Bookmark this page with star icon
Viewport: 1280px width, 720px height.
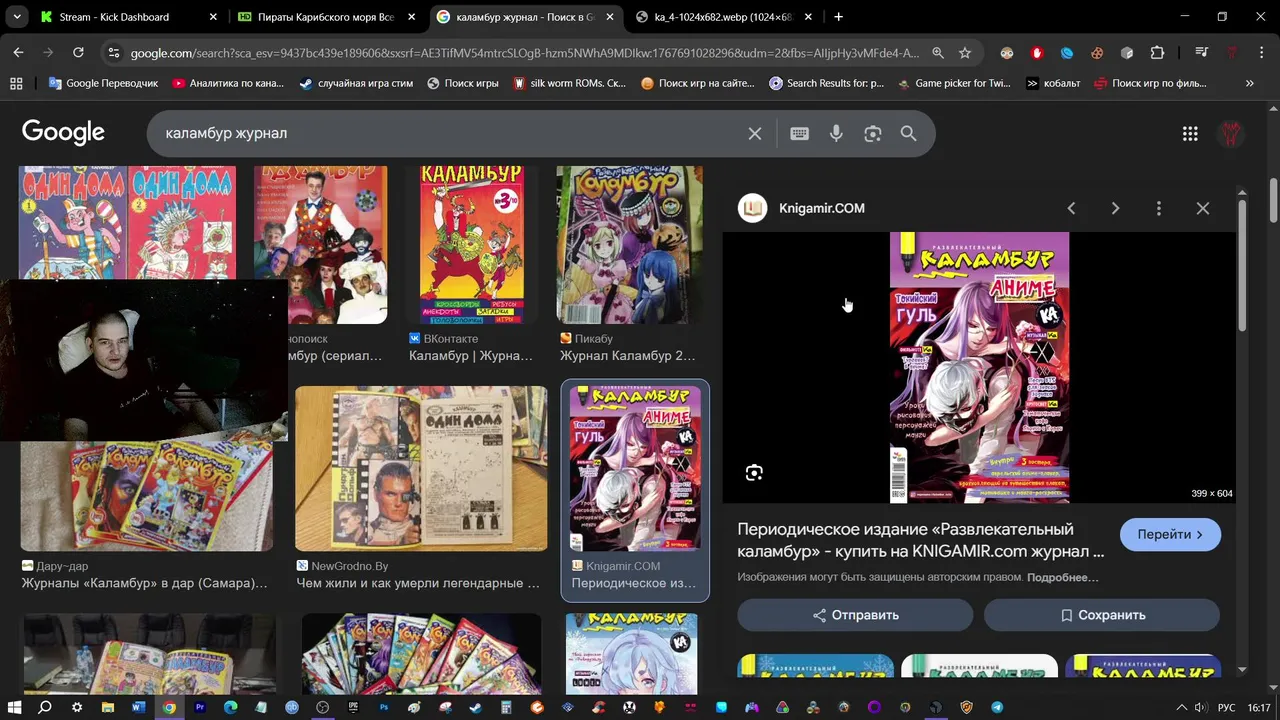click(965, 52)
